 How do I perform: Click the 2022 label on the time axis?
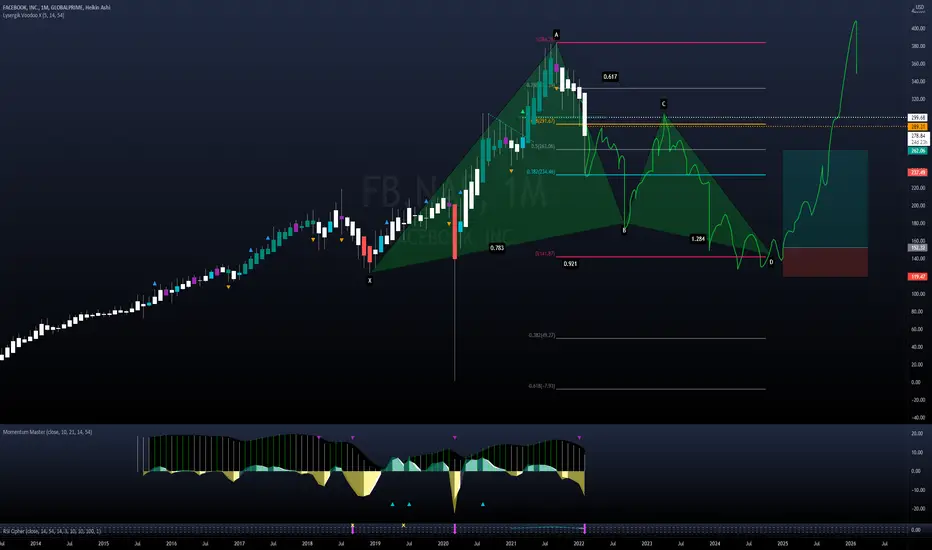coord(579,543)
